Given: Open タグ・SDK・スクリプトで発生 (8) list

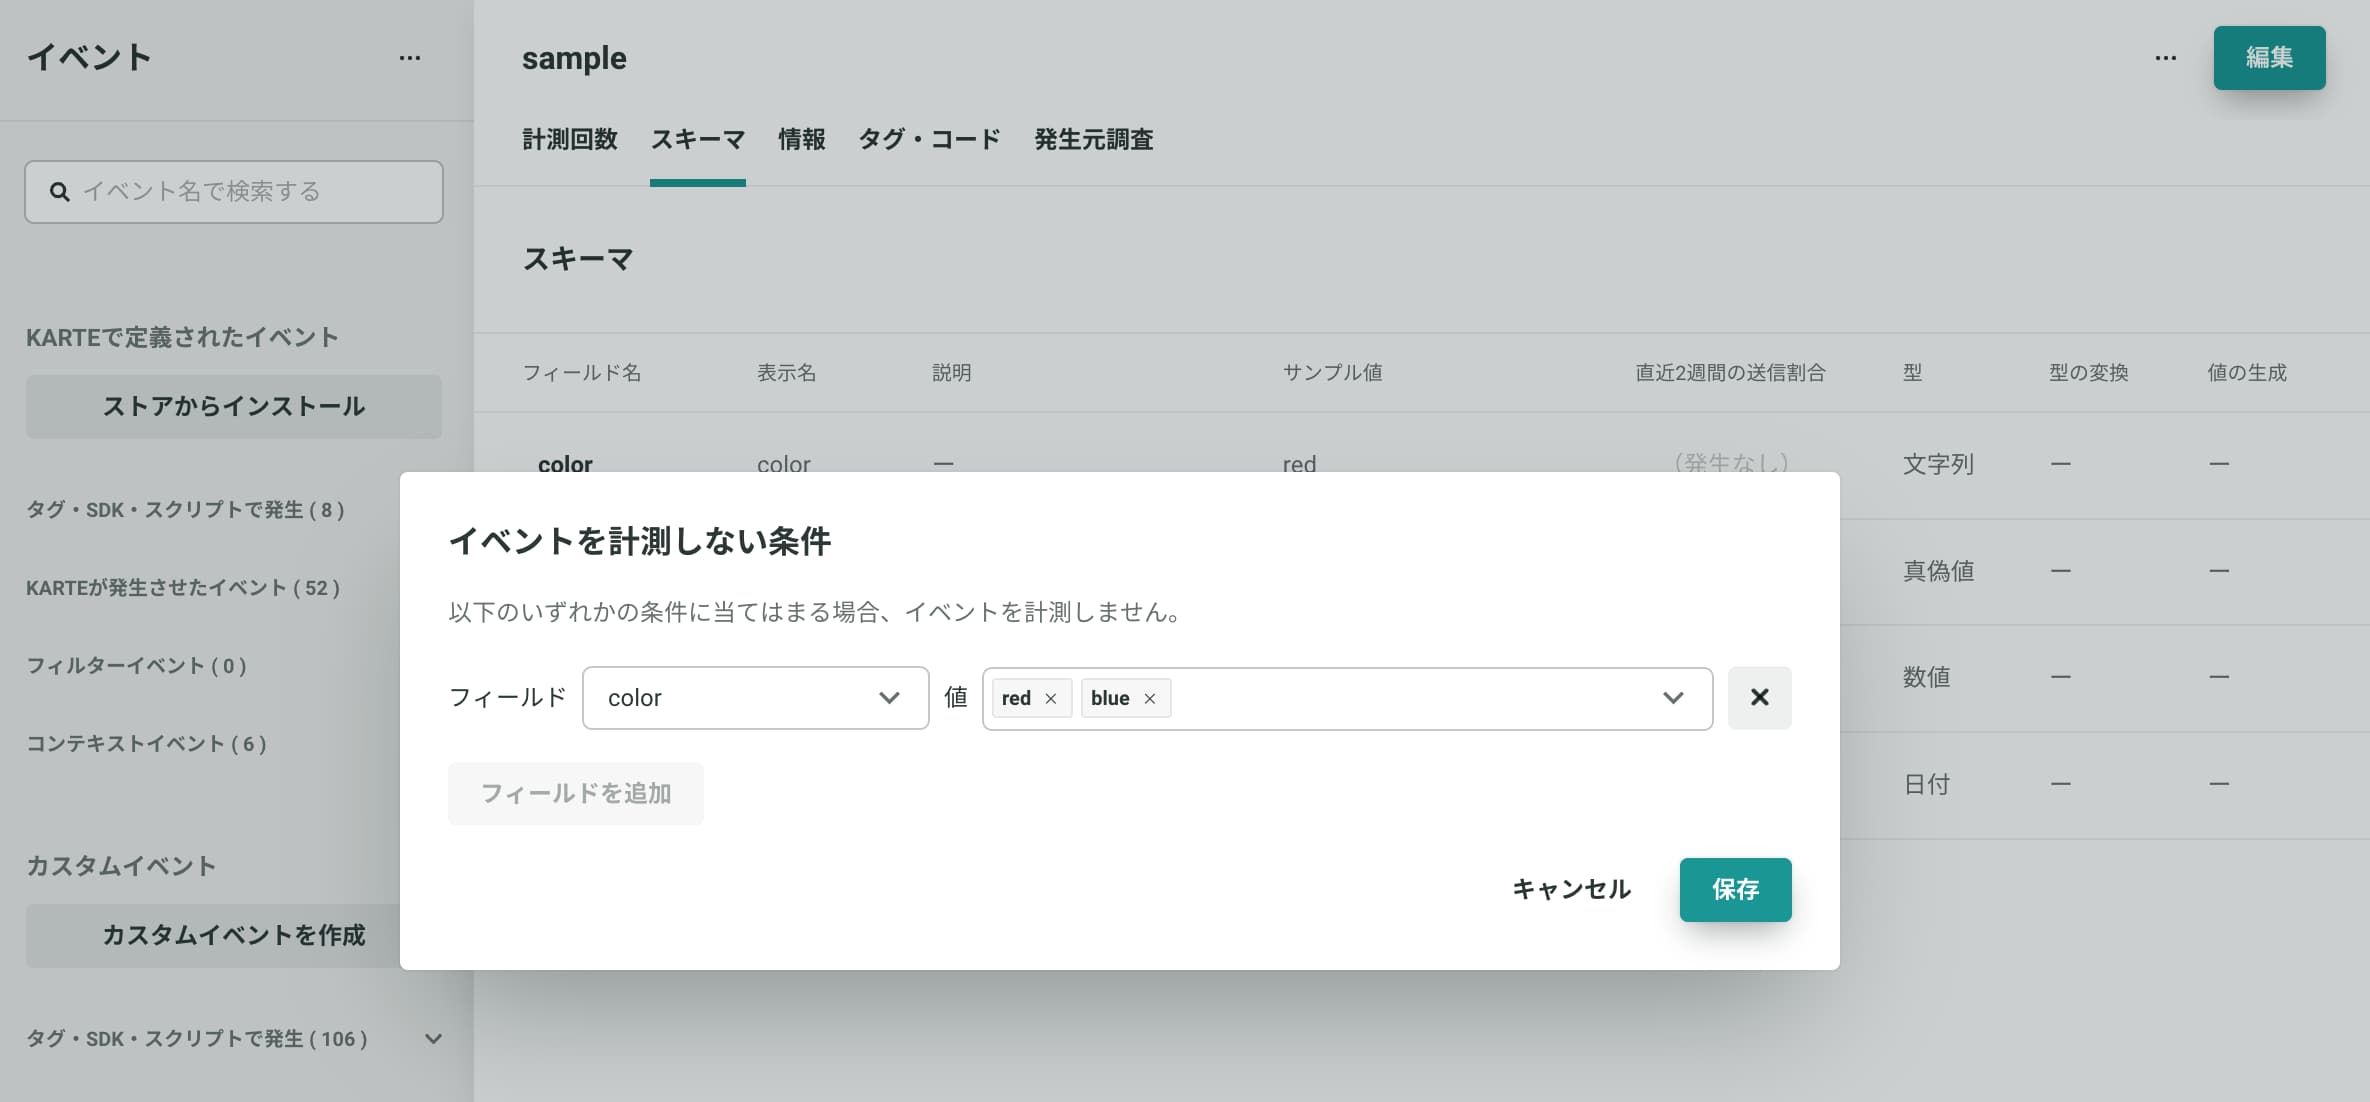Looking at the screenshot, I should point(186,510).
